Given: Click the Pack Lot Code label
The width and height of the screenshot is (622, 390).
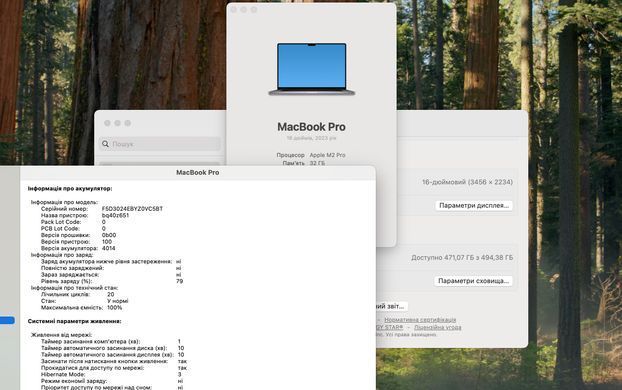Looking at the screenshot, I should click(61, 222).
